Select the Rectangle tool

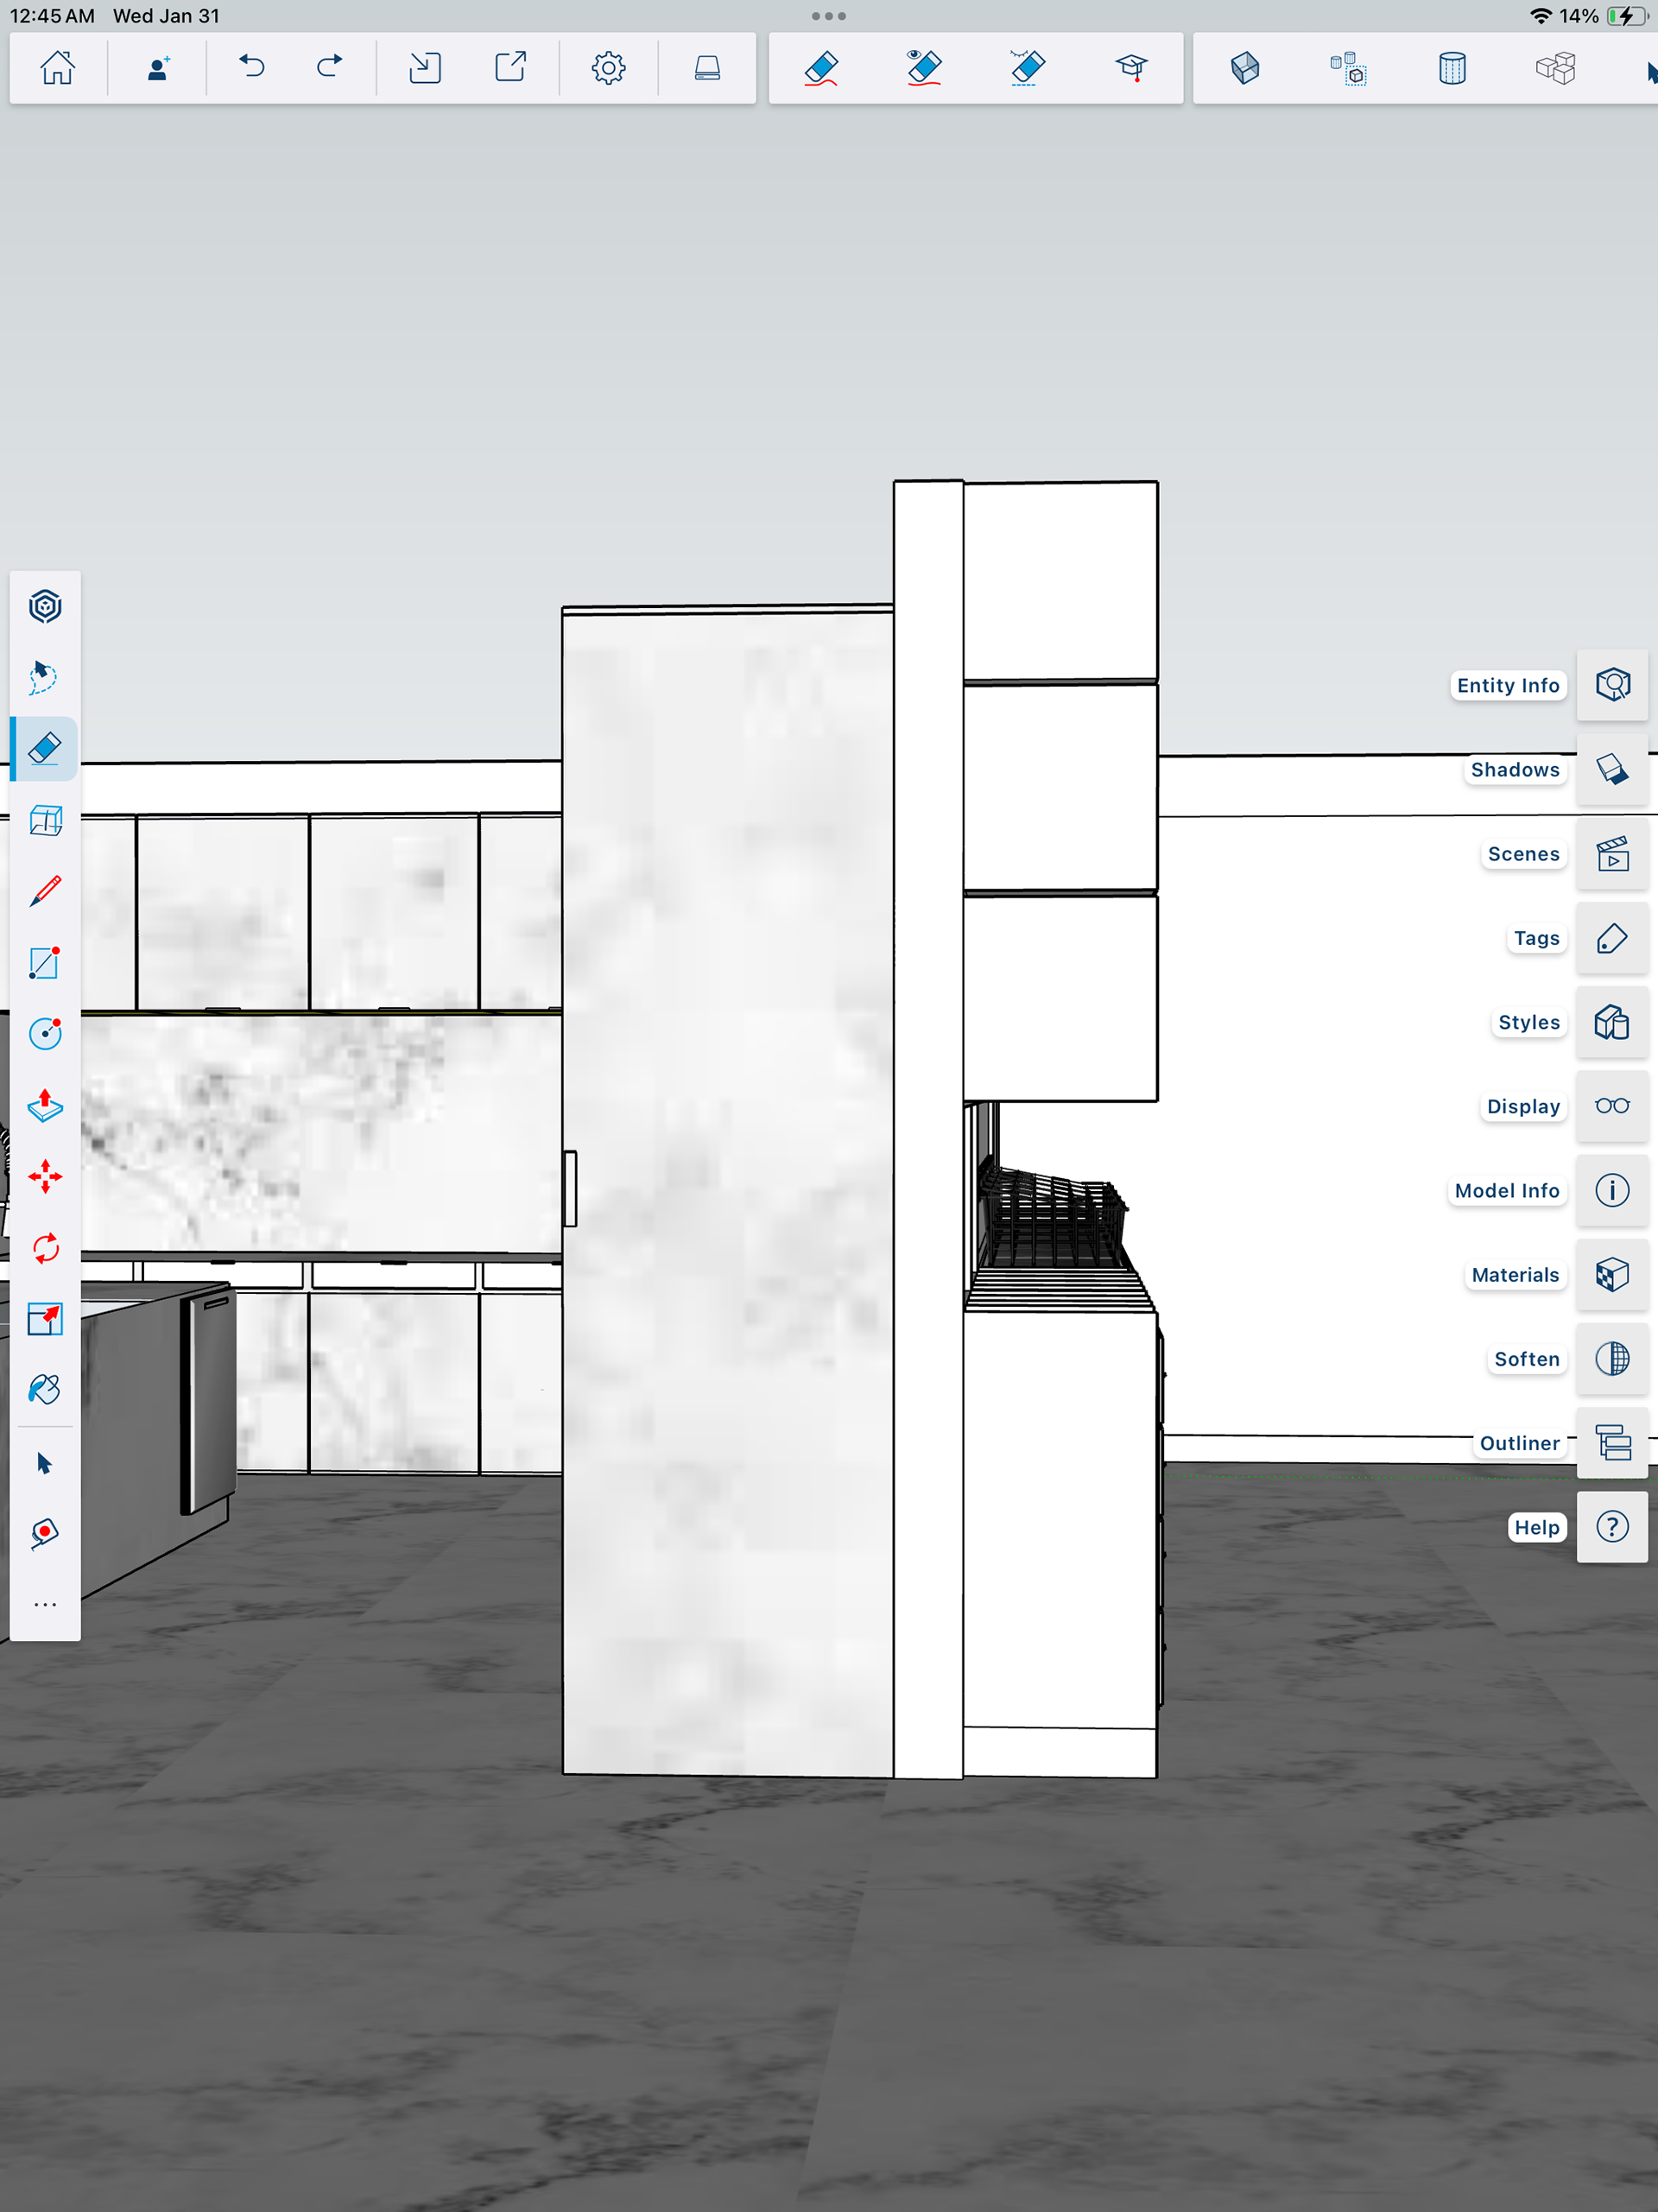tap(45, 962)
